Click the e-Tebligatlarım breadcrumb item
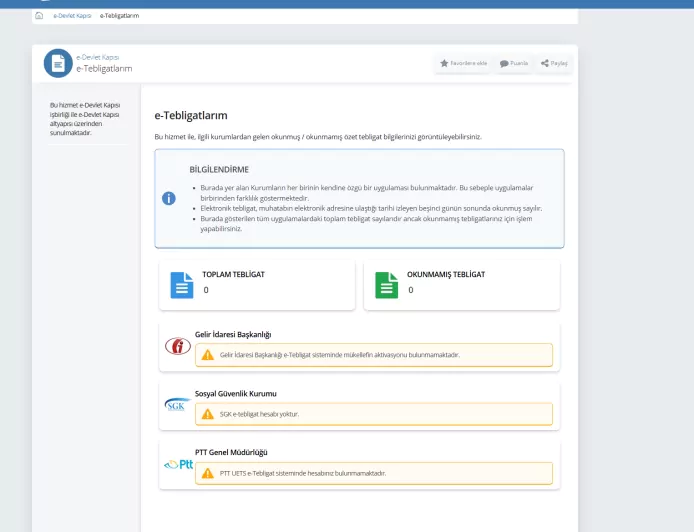Screen dimensions: 694x532 click(x=119, y=16)
